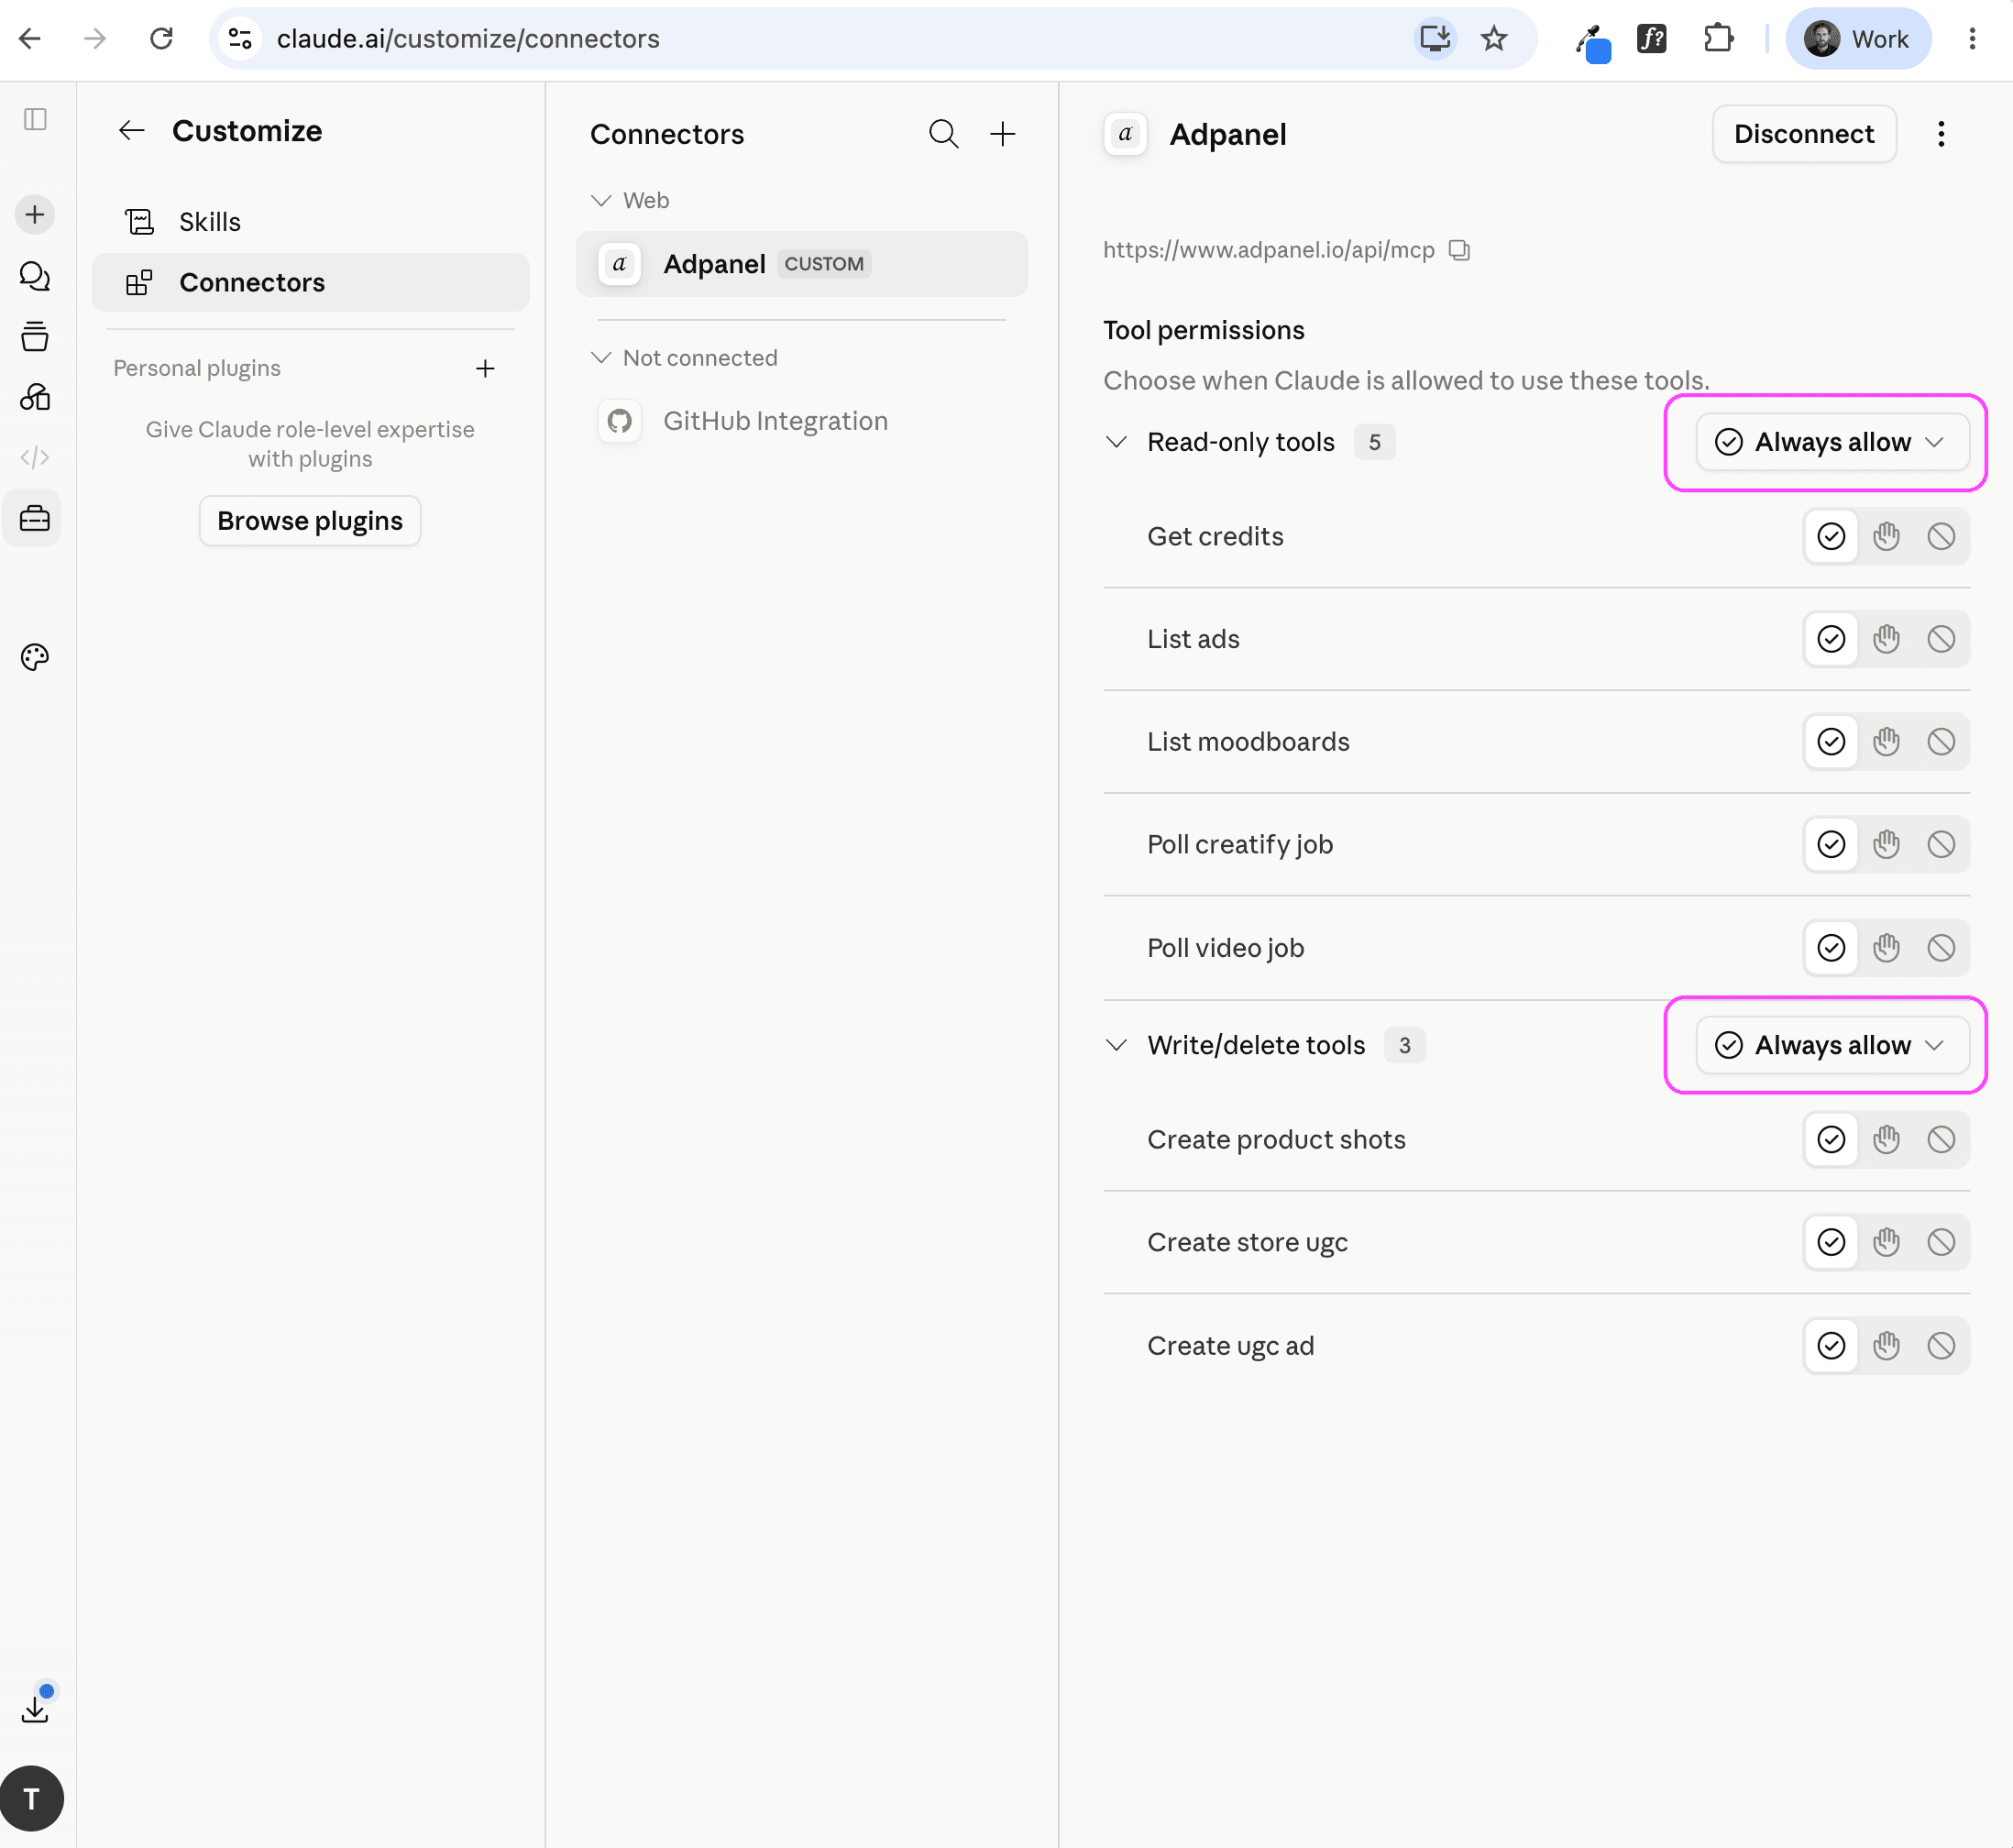The height and width of the screenshot is (1848, 2013).
Task: Block the Create ugc ad tool
Action: click(x=1941, y=1346)
